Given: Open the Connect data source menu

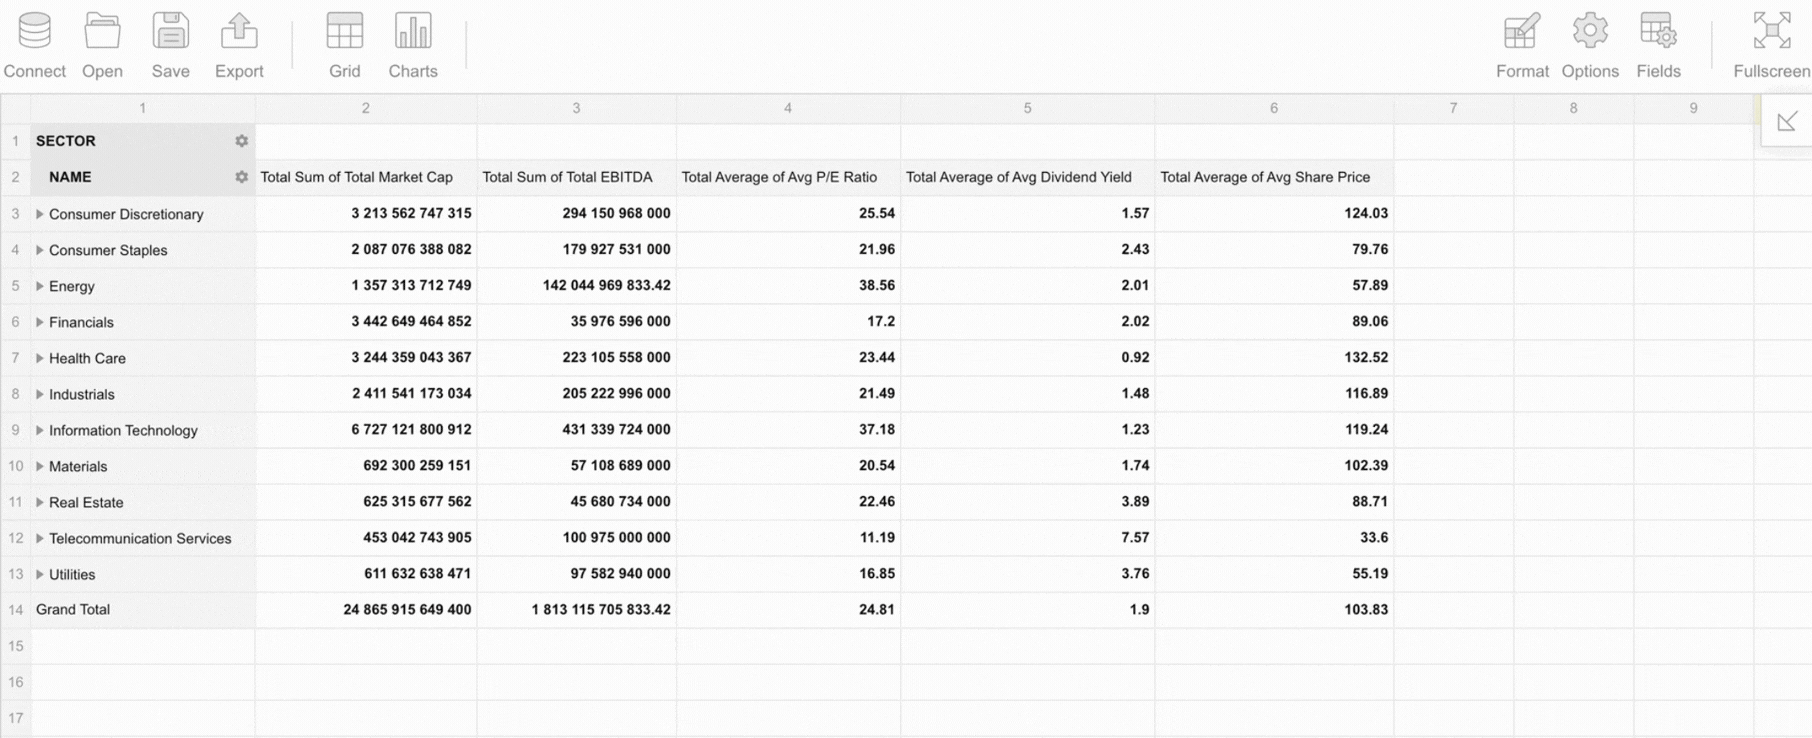Looking at the screenshot, I should 35,45.
